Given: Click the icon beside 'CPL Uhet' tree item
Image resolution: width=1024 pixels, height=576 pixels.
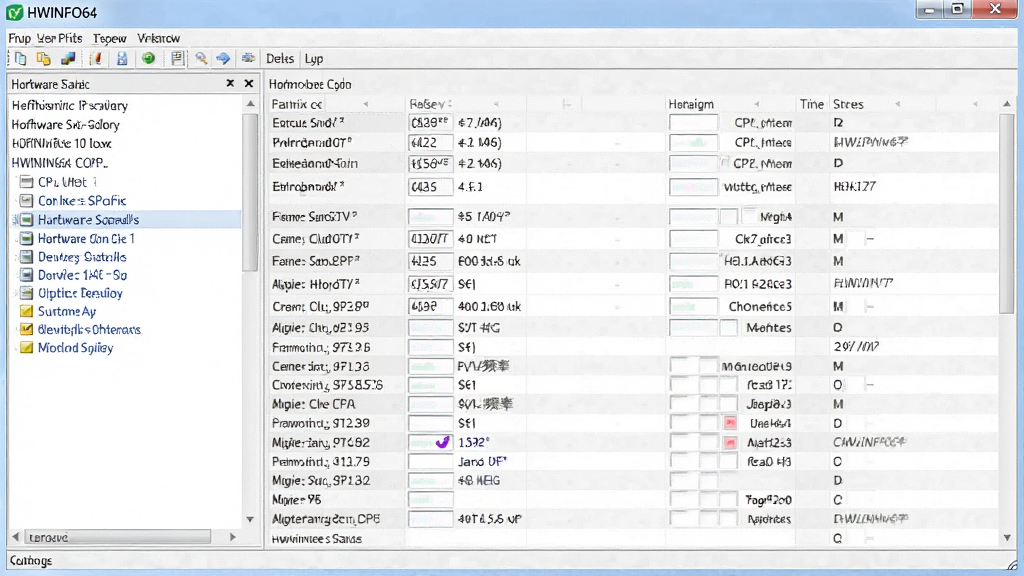Looking at the screenshot, I should coord(26,182).
